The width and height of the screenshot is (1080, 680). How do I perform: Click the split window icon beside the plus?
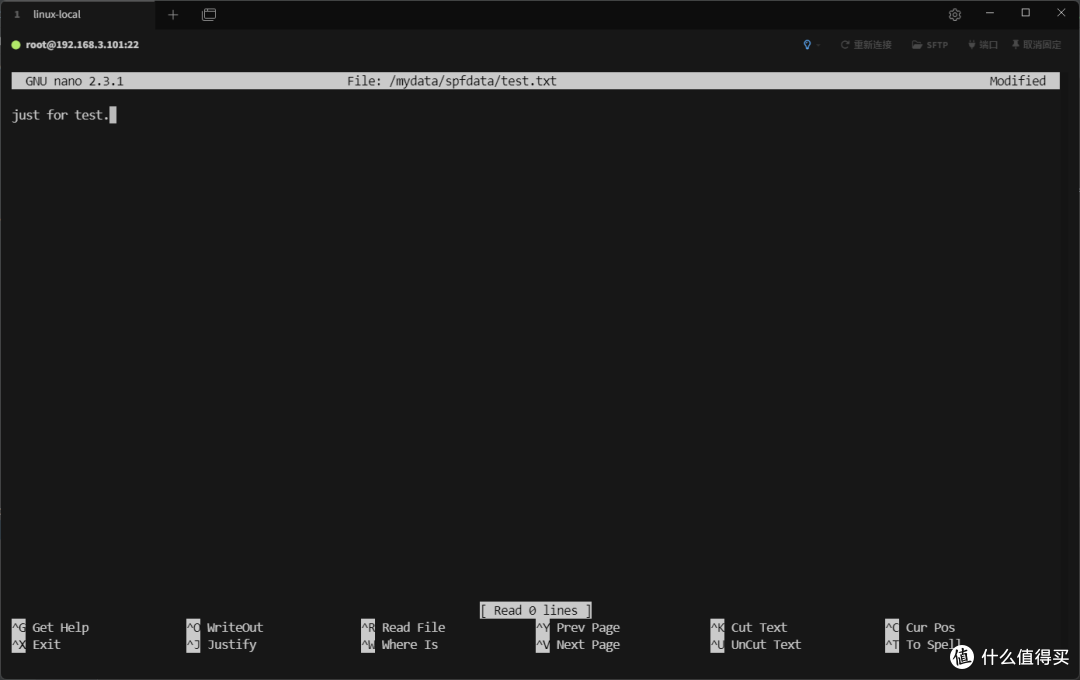tap(209, 14)
